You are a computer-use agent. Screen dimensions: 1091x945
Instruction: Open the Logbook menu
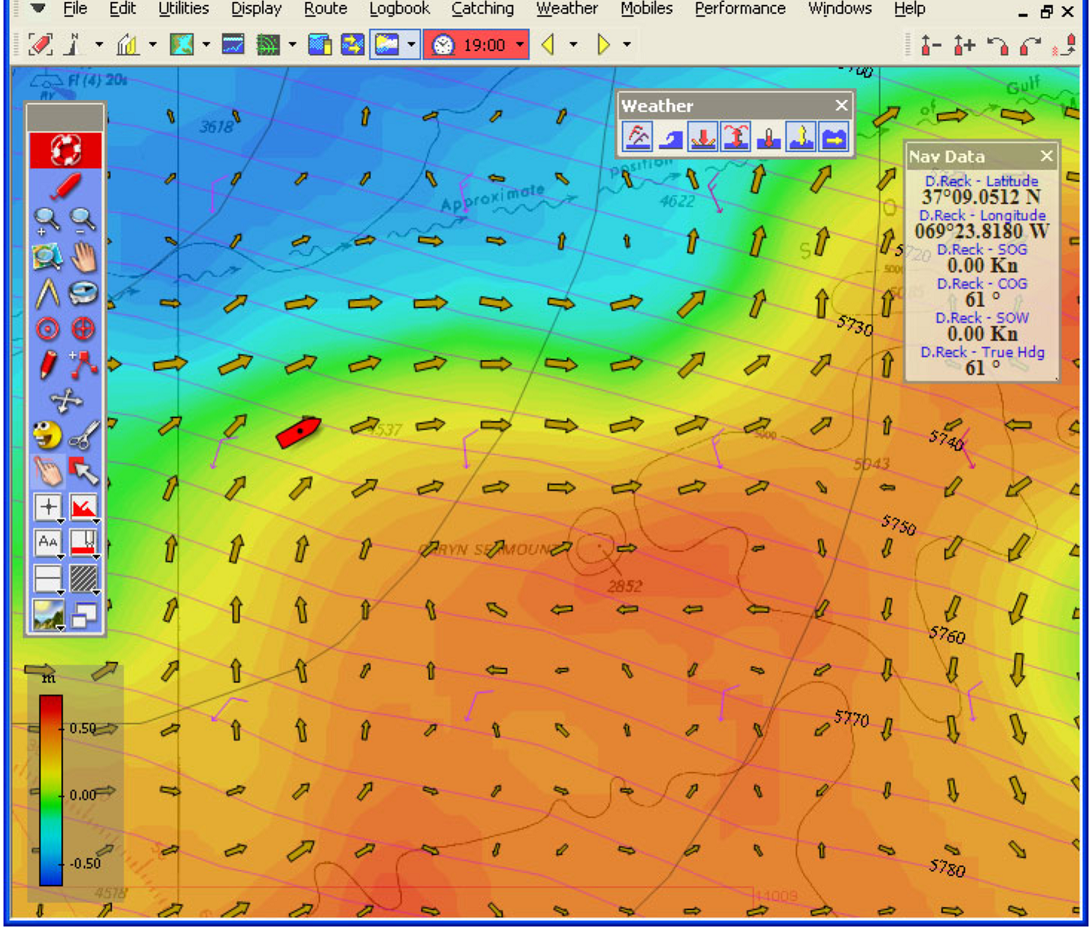coord(399,9)
